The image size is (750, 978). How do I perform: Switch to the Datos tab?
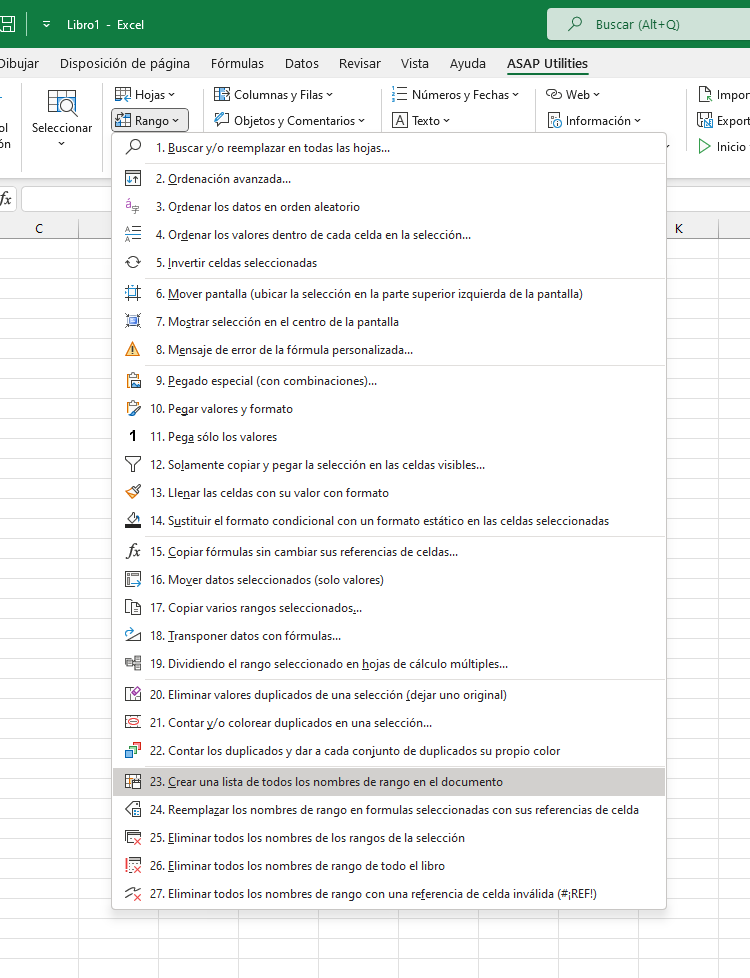pos(301,64)
